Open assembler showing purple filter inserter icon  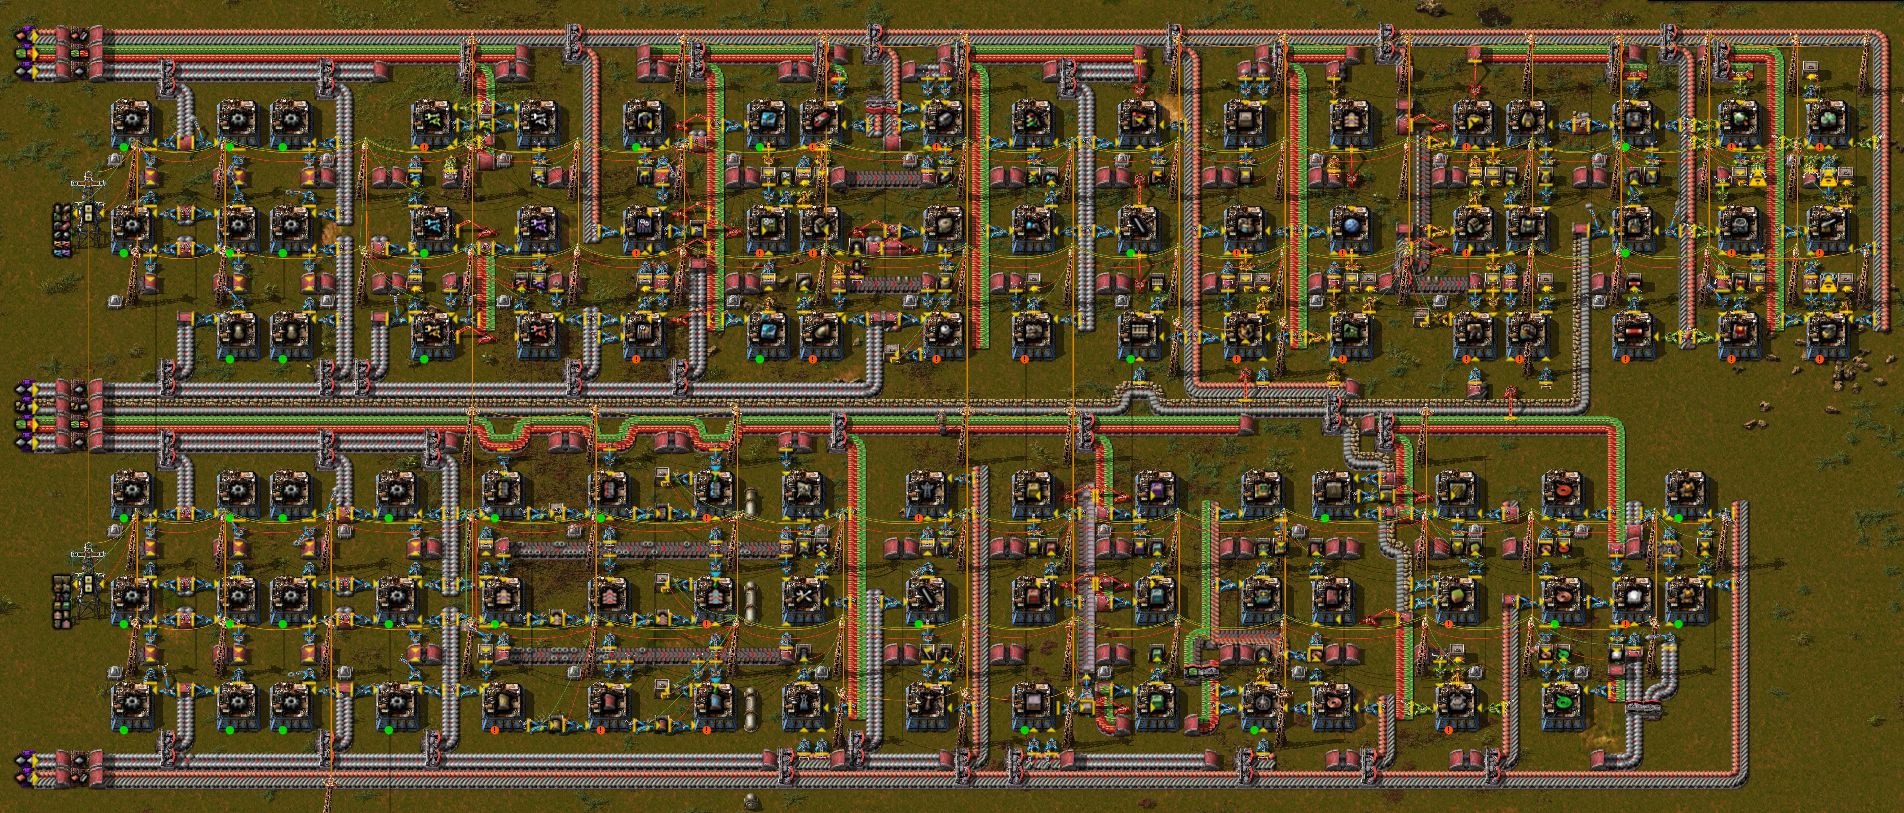coord(538,228)
